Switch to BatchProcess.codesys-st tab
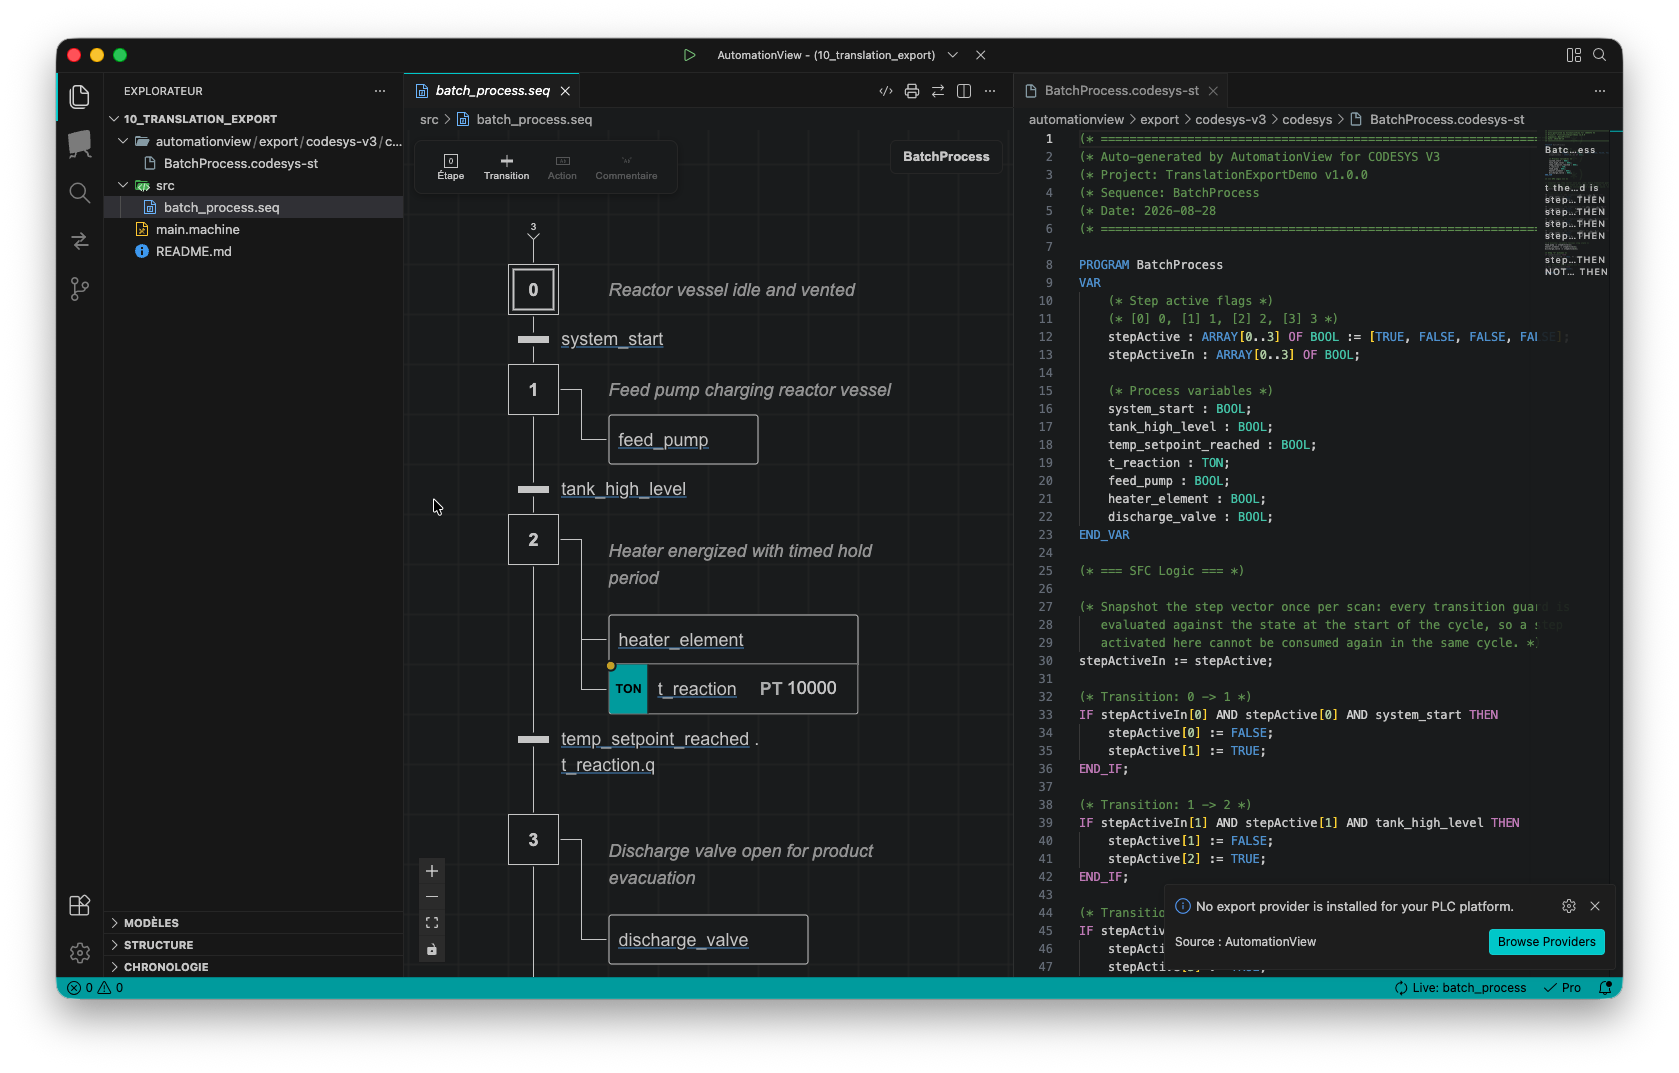The image size is (1679, 1073). tap(1121, 91)
